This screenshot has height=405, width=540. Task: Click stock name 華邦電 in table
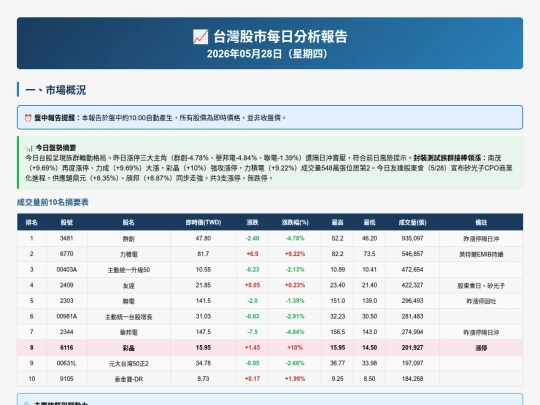[x=128, y=332]
